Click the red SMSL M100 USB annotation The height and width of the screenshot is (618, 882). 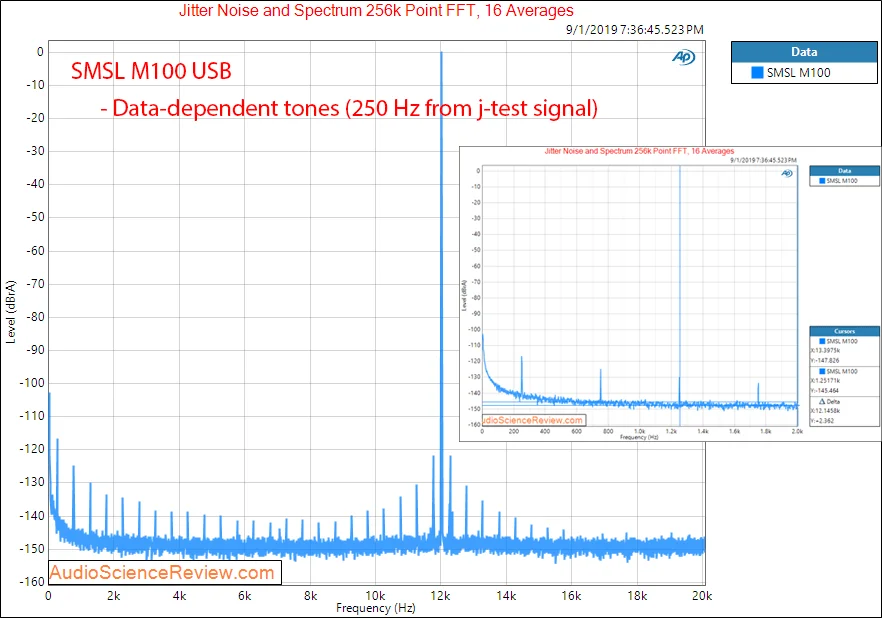click(x=151, y=71)
